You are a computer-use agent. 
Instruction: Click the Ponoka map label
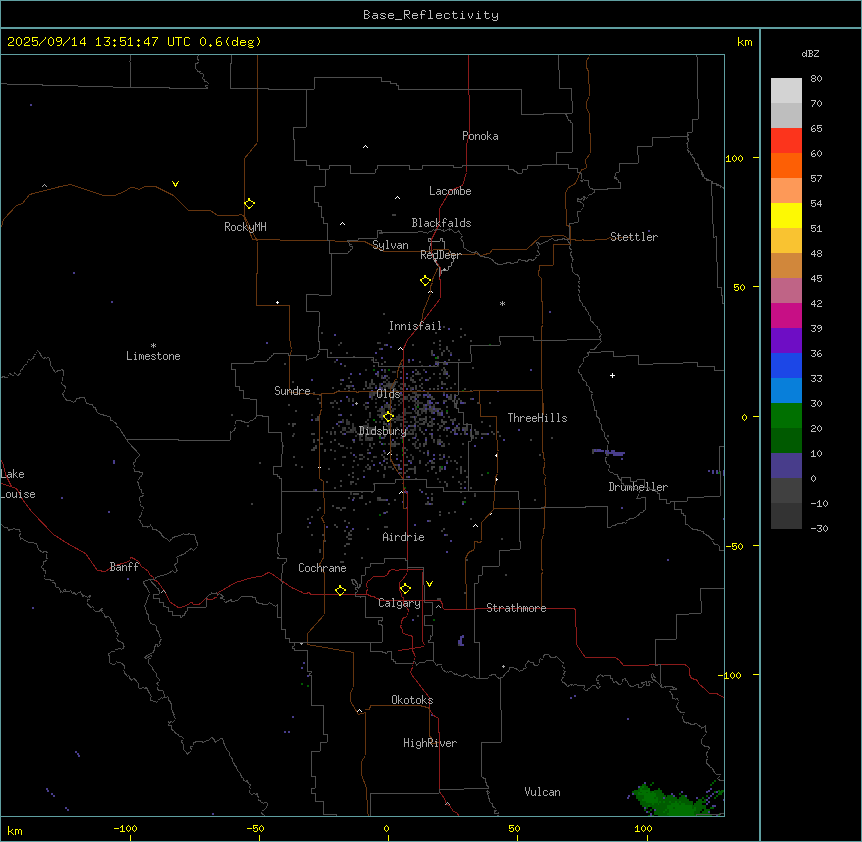point(480,136)
